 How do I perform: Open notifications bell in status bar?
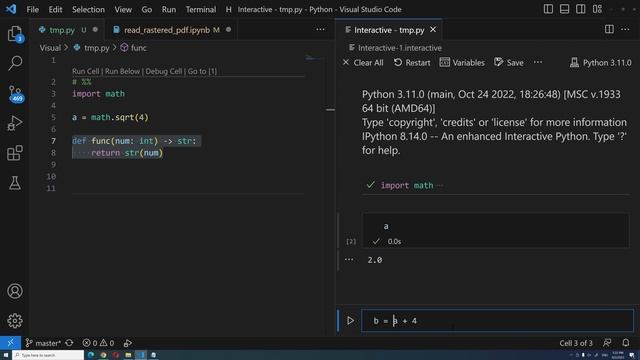coord(626,343)
